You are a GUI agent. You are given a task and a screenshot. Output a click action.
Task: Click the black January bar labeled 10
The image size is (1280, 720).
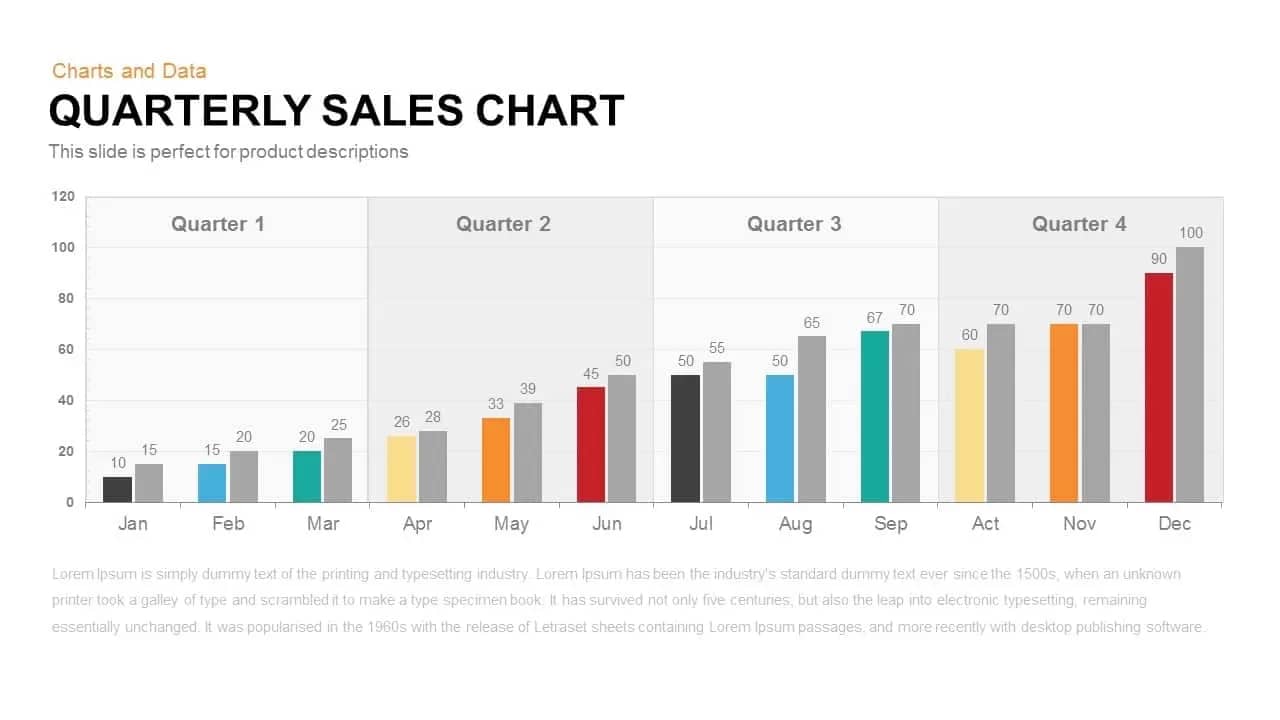118,489
